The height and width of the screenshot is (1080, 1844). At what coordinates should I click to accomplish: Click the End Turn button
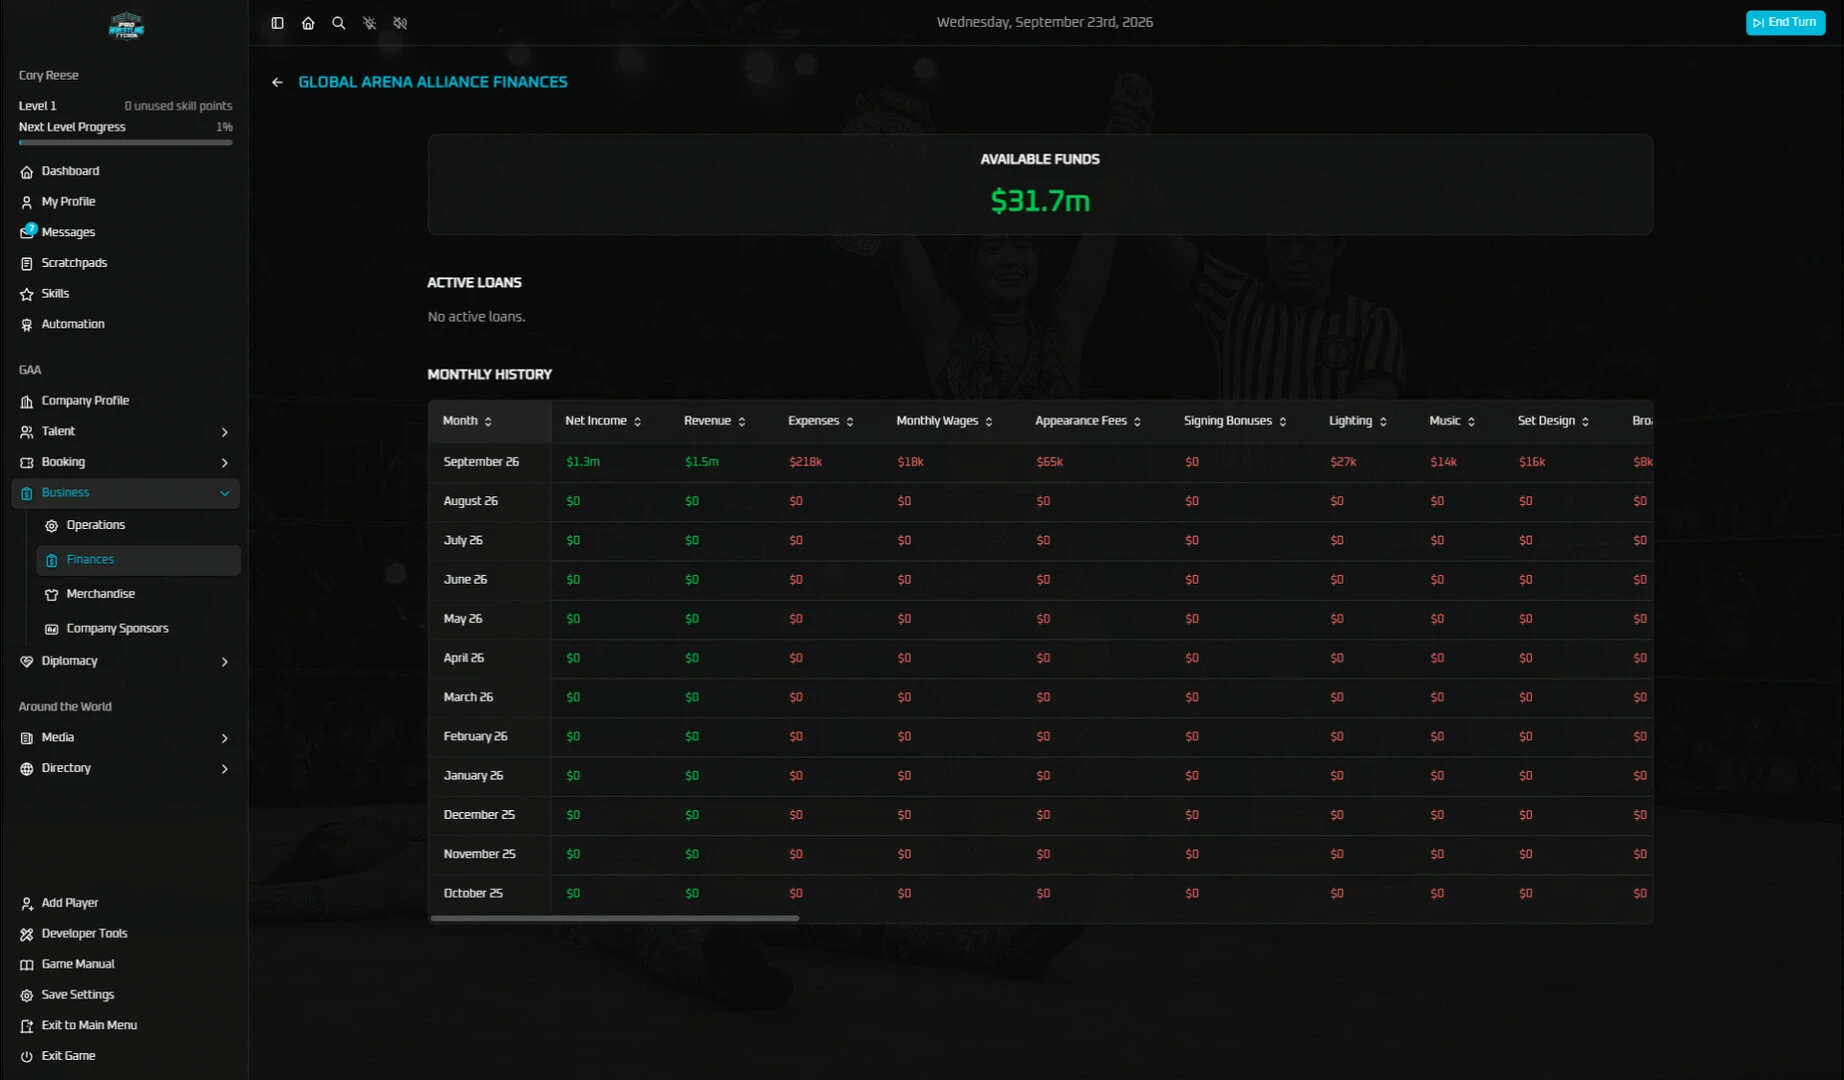[x=1785, y=22]
